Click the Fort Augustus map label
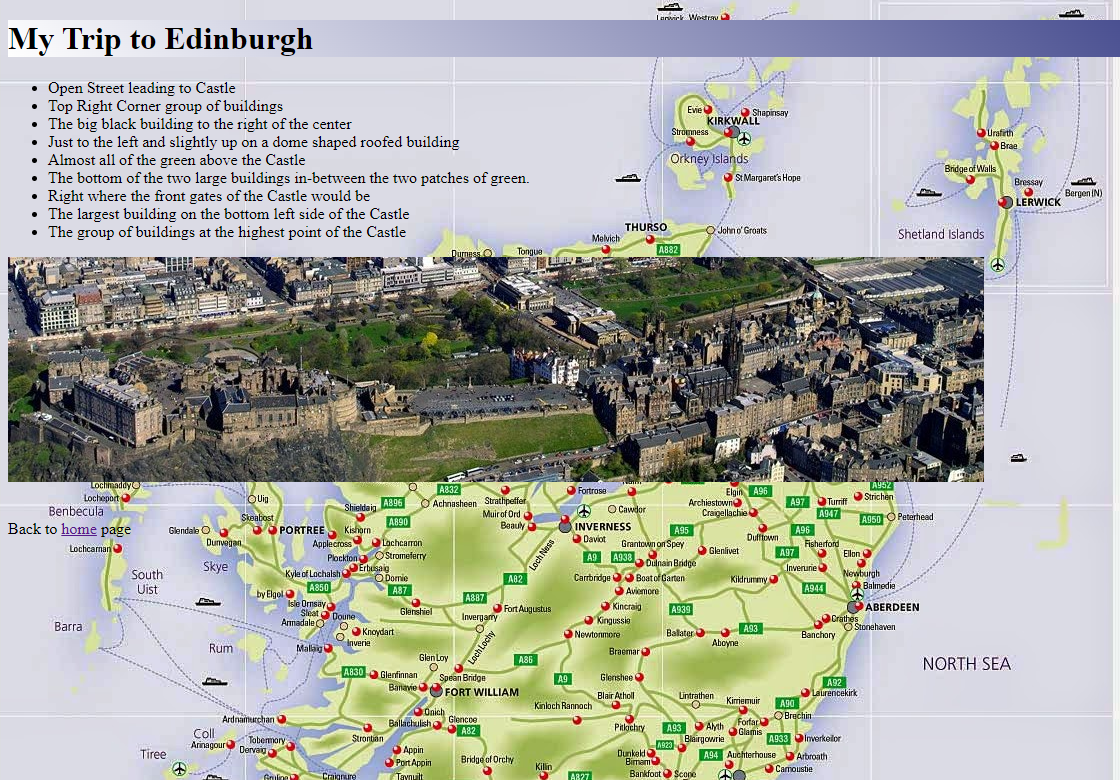Viewport: 1120px width, 780px height. [x=527, y=609]
